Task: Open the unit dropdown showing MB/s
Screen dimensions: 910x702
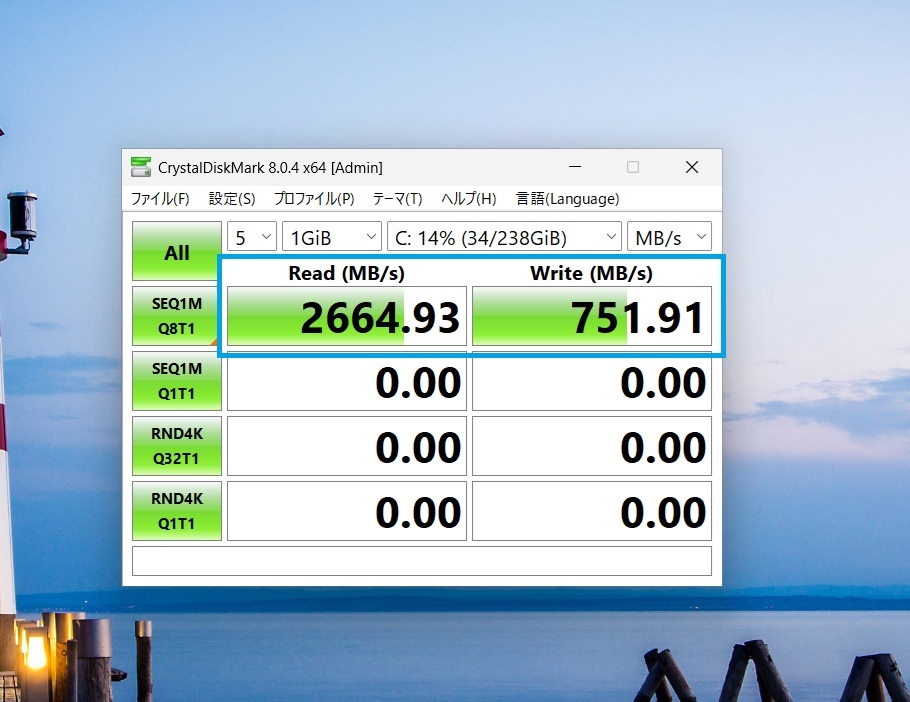Action: click(669, 237)
